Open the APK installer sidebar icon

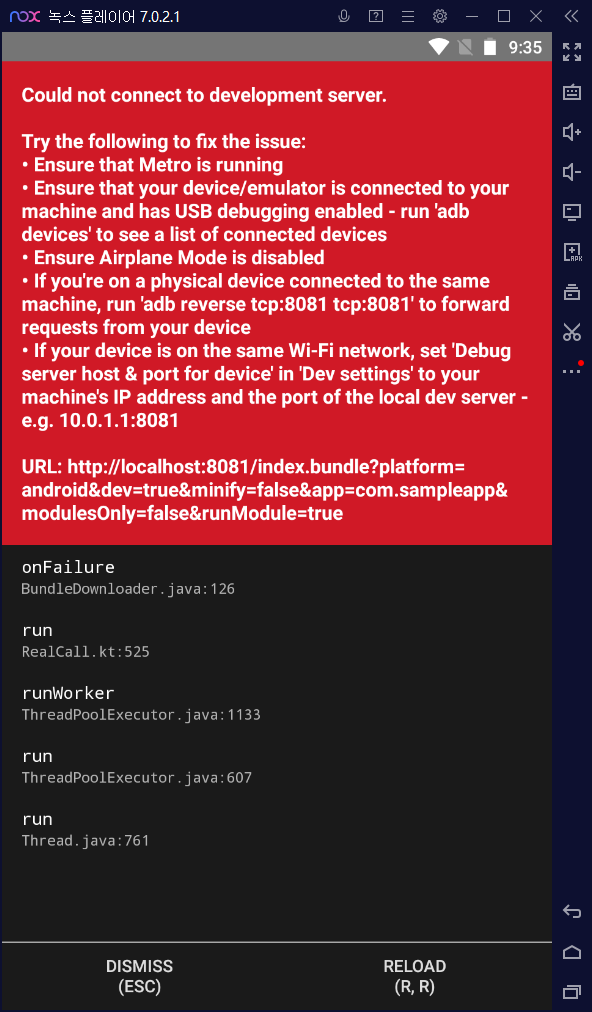tap(571, 252)
